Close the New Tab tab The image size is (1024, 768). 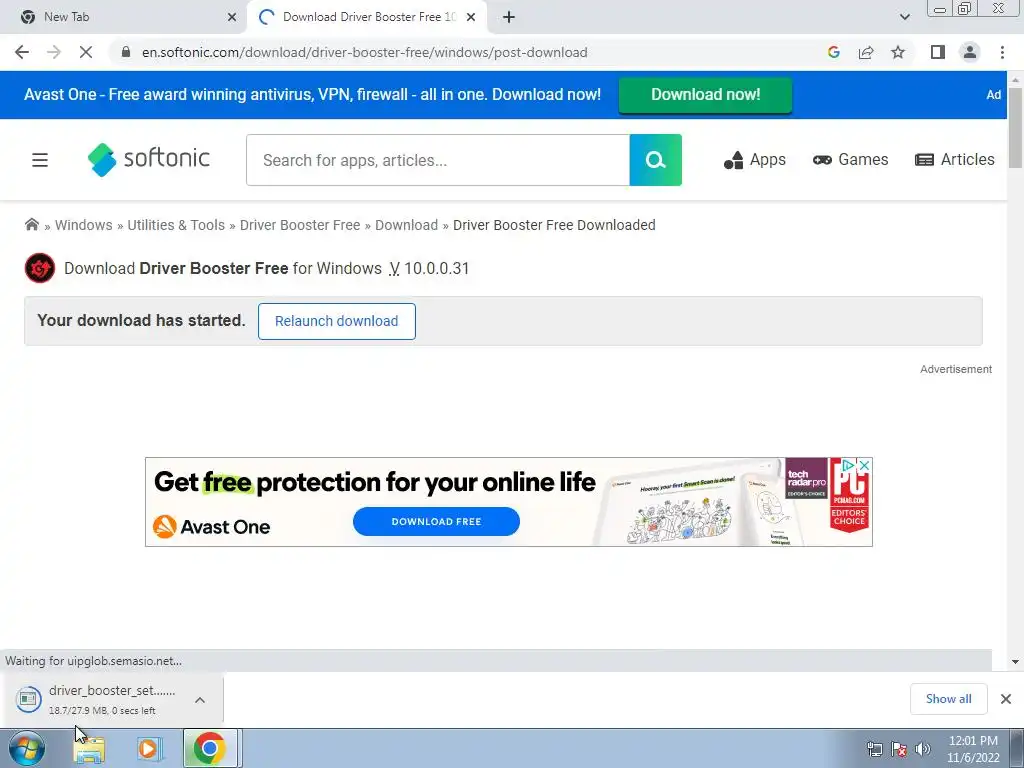coord(232,17)
